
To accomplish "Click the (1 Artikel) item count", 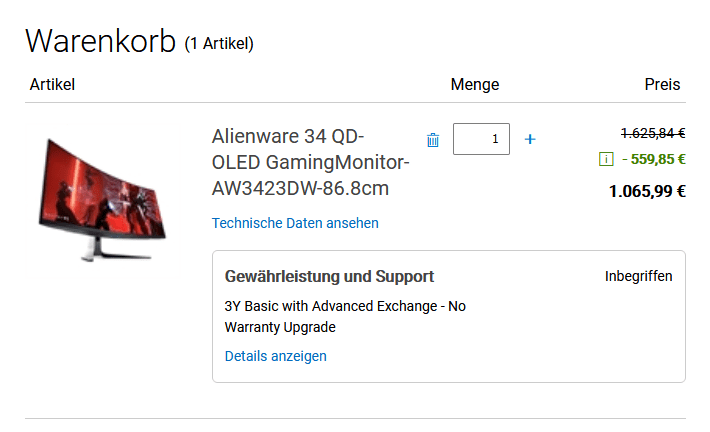I will [219, 44].
